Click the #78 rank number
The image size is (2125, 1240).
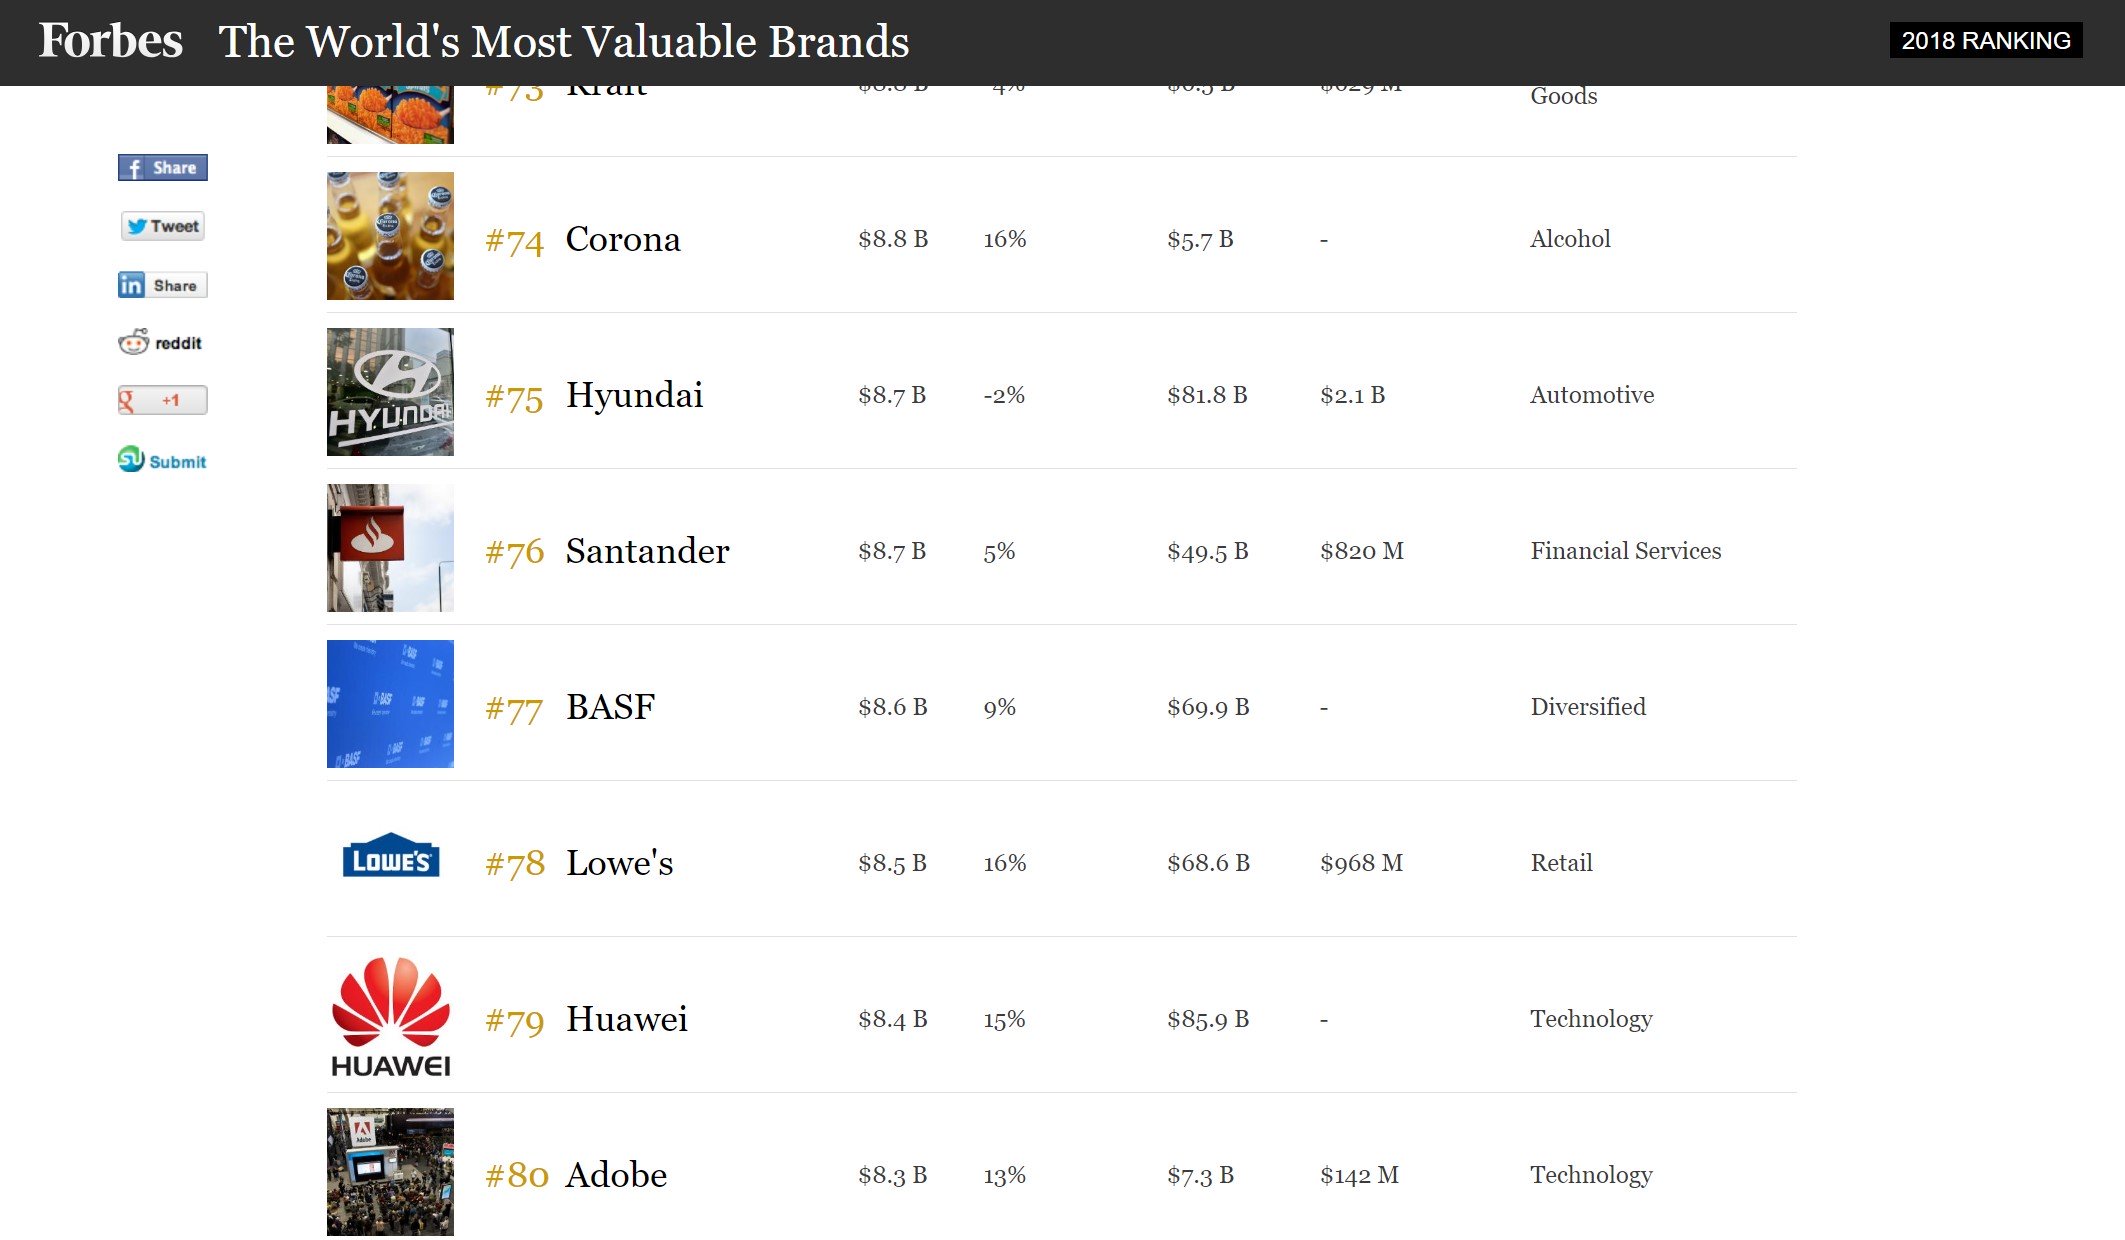pos(515,864)
